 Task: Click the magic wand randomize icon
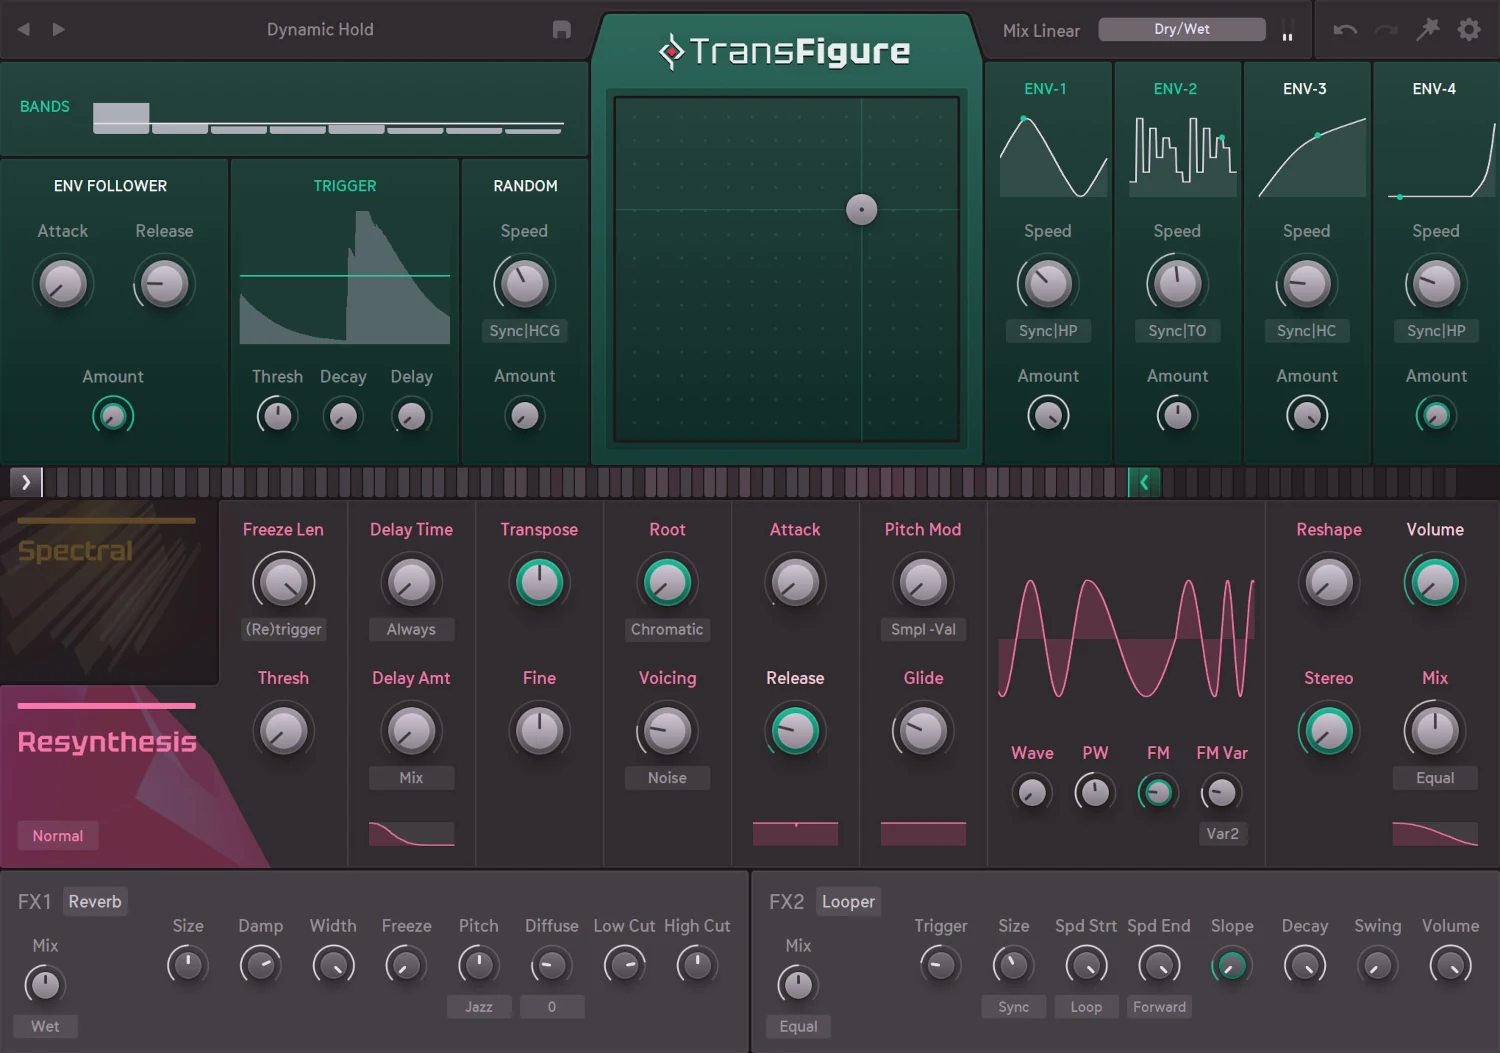[1428, 29]
